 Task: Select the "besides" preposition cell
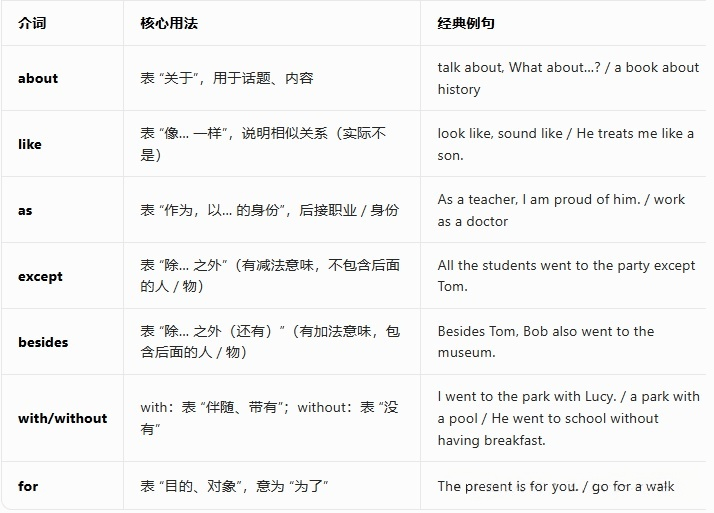(43, 342)
